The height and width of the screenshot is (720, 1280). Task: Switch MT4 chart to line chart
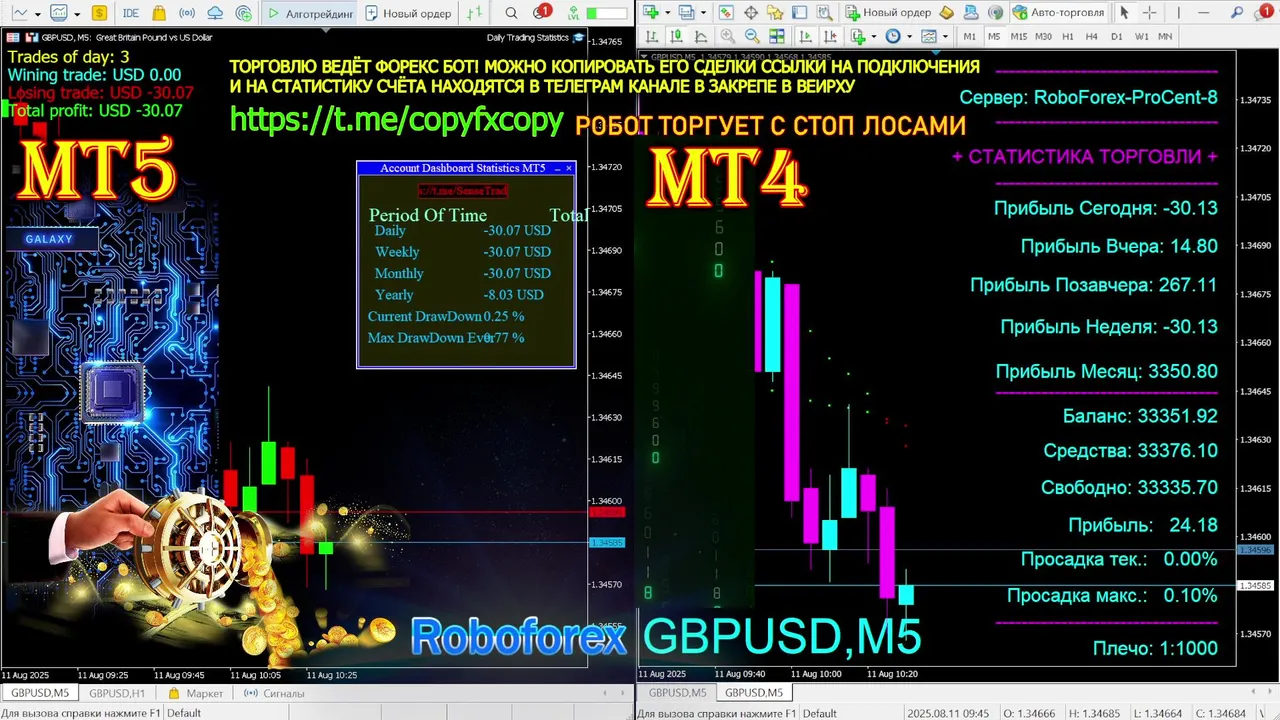(x=700, y=36)
